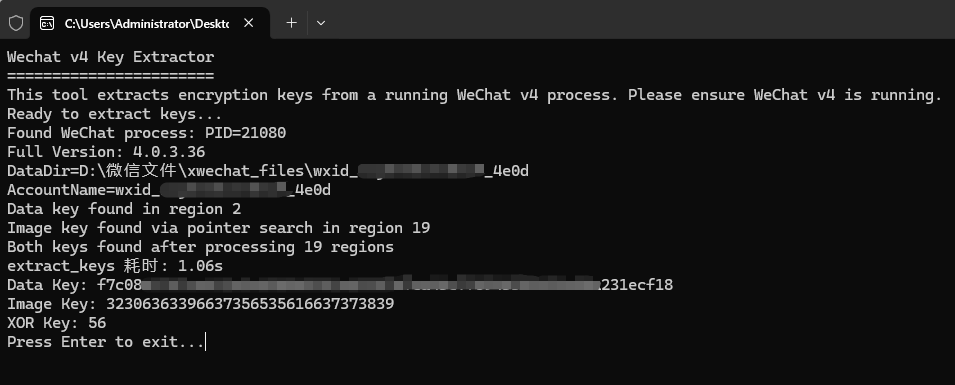The image size is (955, 385).
Task: Click the command prompt icon on the tab
Action: point(47,23)
